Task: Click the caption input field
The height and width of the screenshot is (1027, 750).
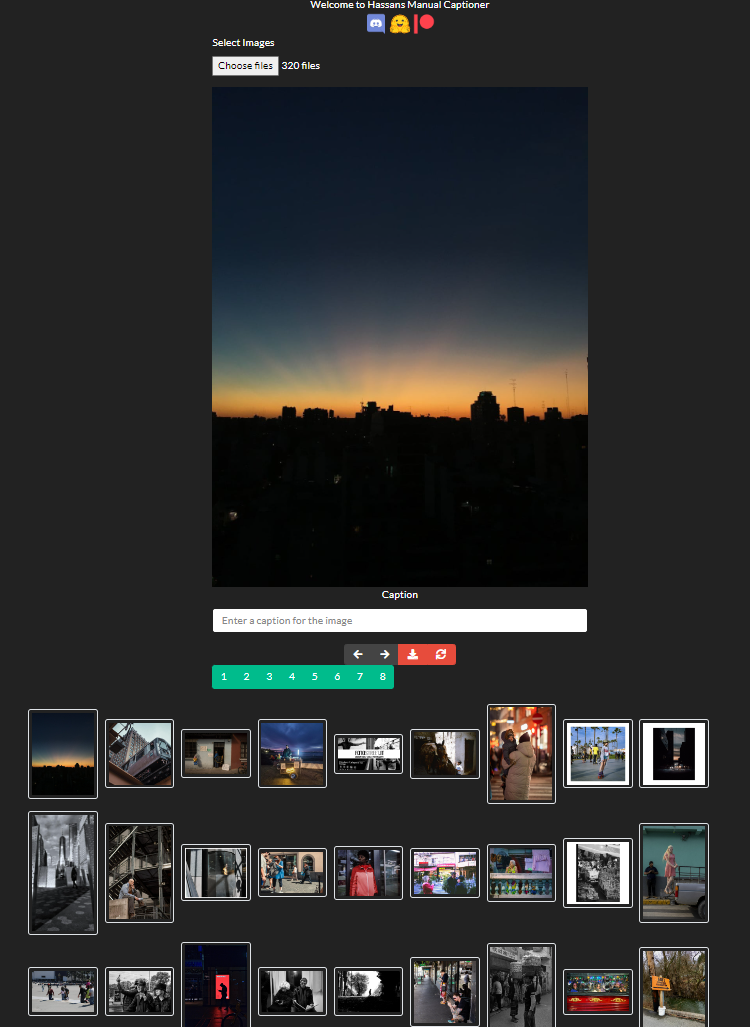Action: tap(400, 620)
